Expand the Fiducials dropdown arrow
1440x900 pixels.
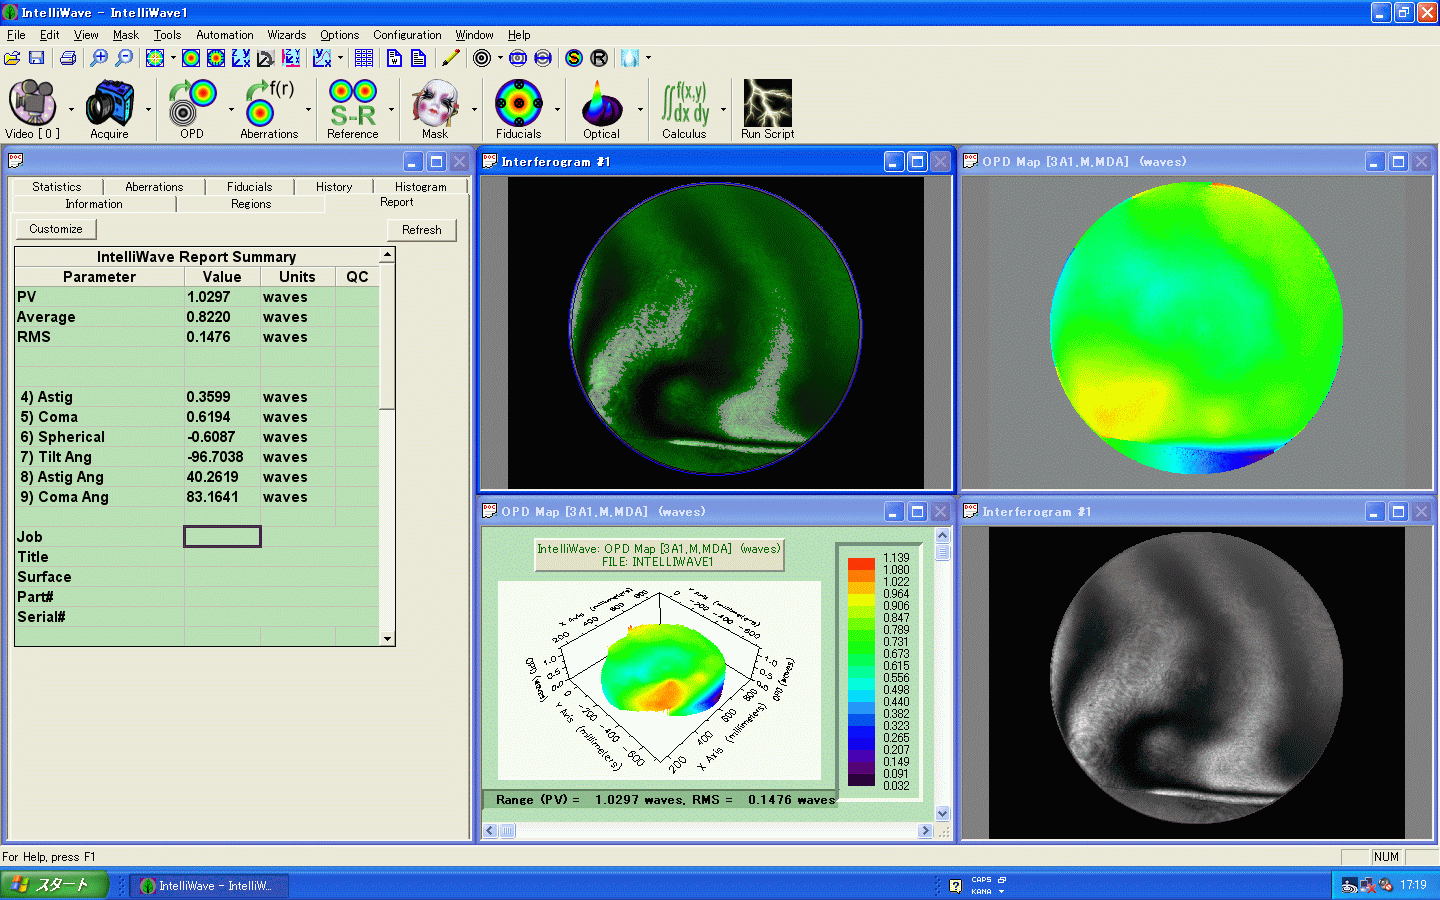click(x=557, y=109)
